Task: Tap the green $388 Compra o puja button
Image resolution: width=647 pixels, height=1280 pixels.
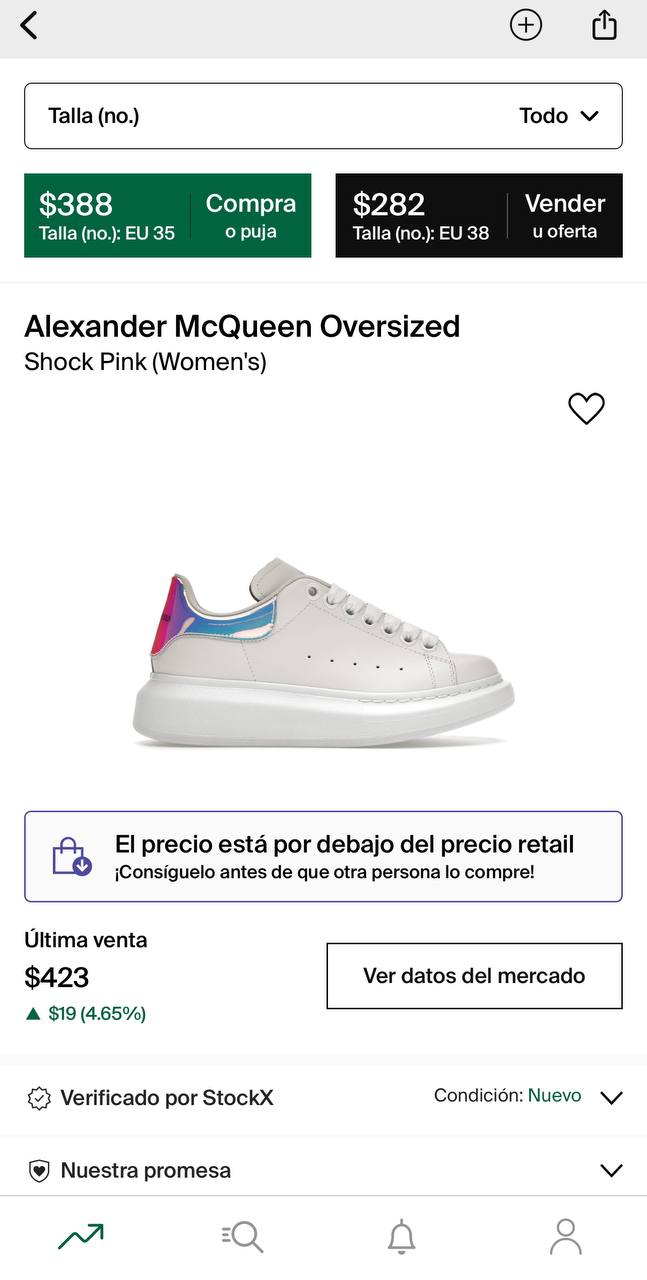Action: [168, 216]
